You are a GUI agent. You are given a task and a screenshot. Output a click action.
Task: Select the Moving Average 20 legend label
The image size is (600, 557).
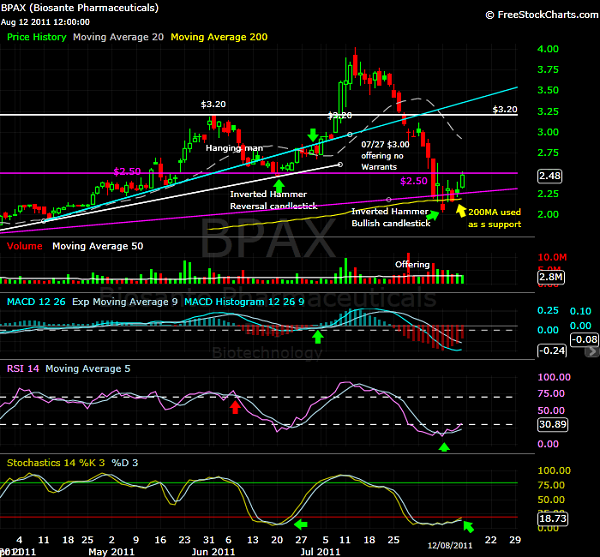[x=118, y=37]
